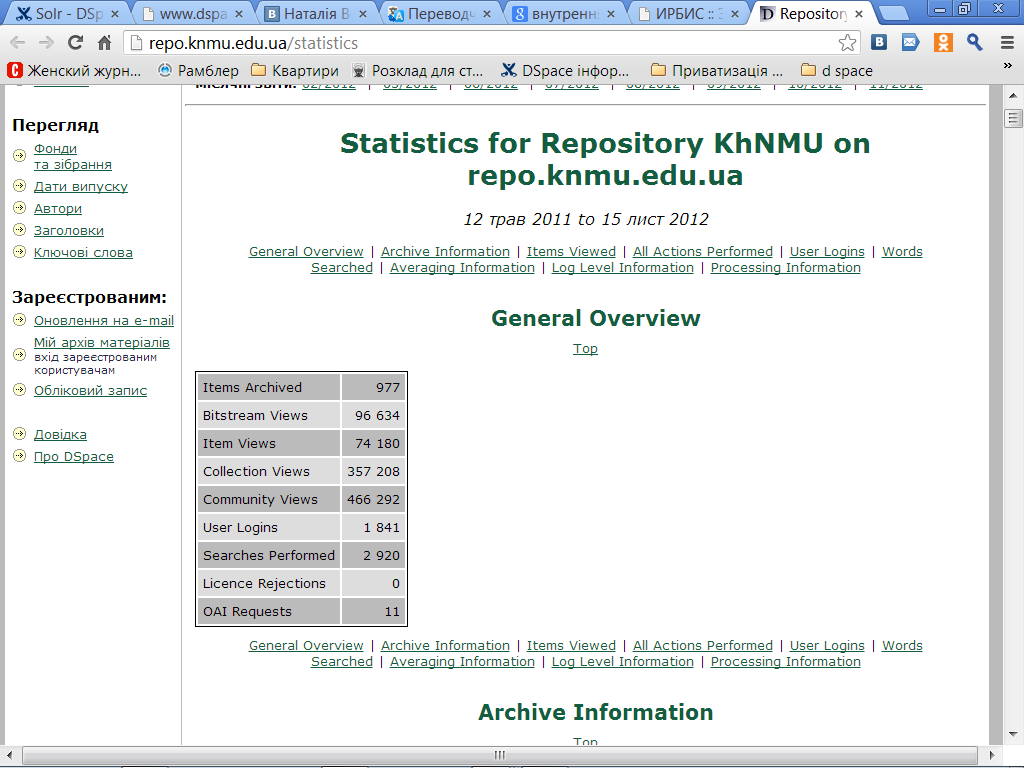Click the browser forward arrow
The width and height of the screenshot is (1024, 768).
pyautogui.click(x=46, y=43)
